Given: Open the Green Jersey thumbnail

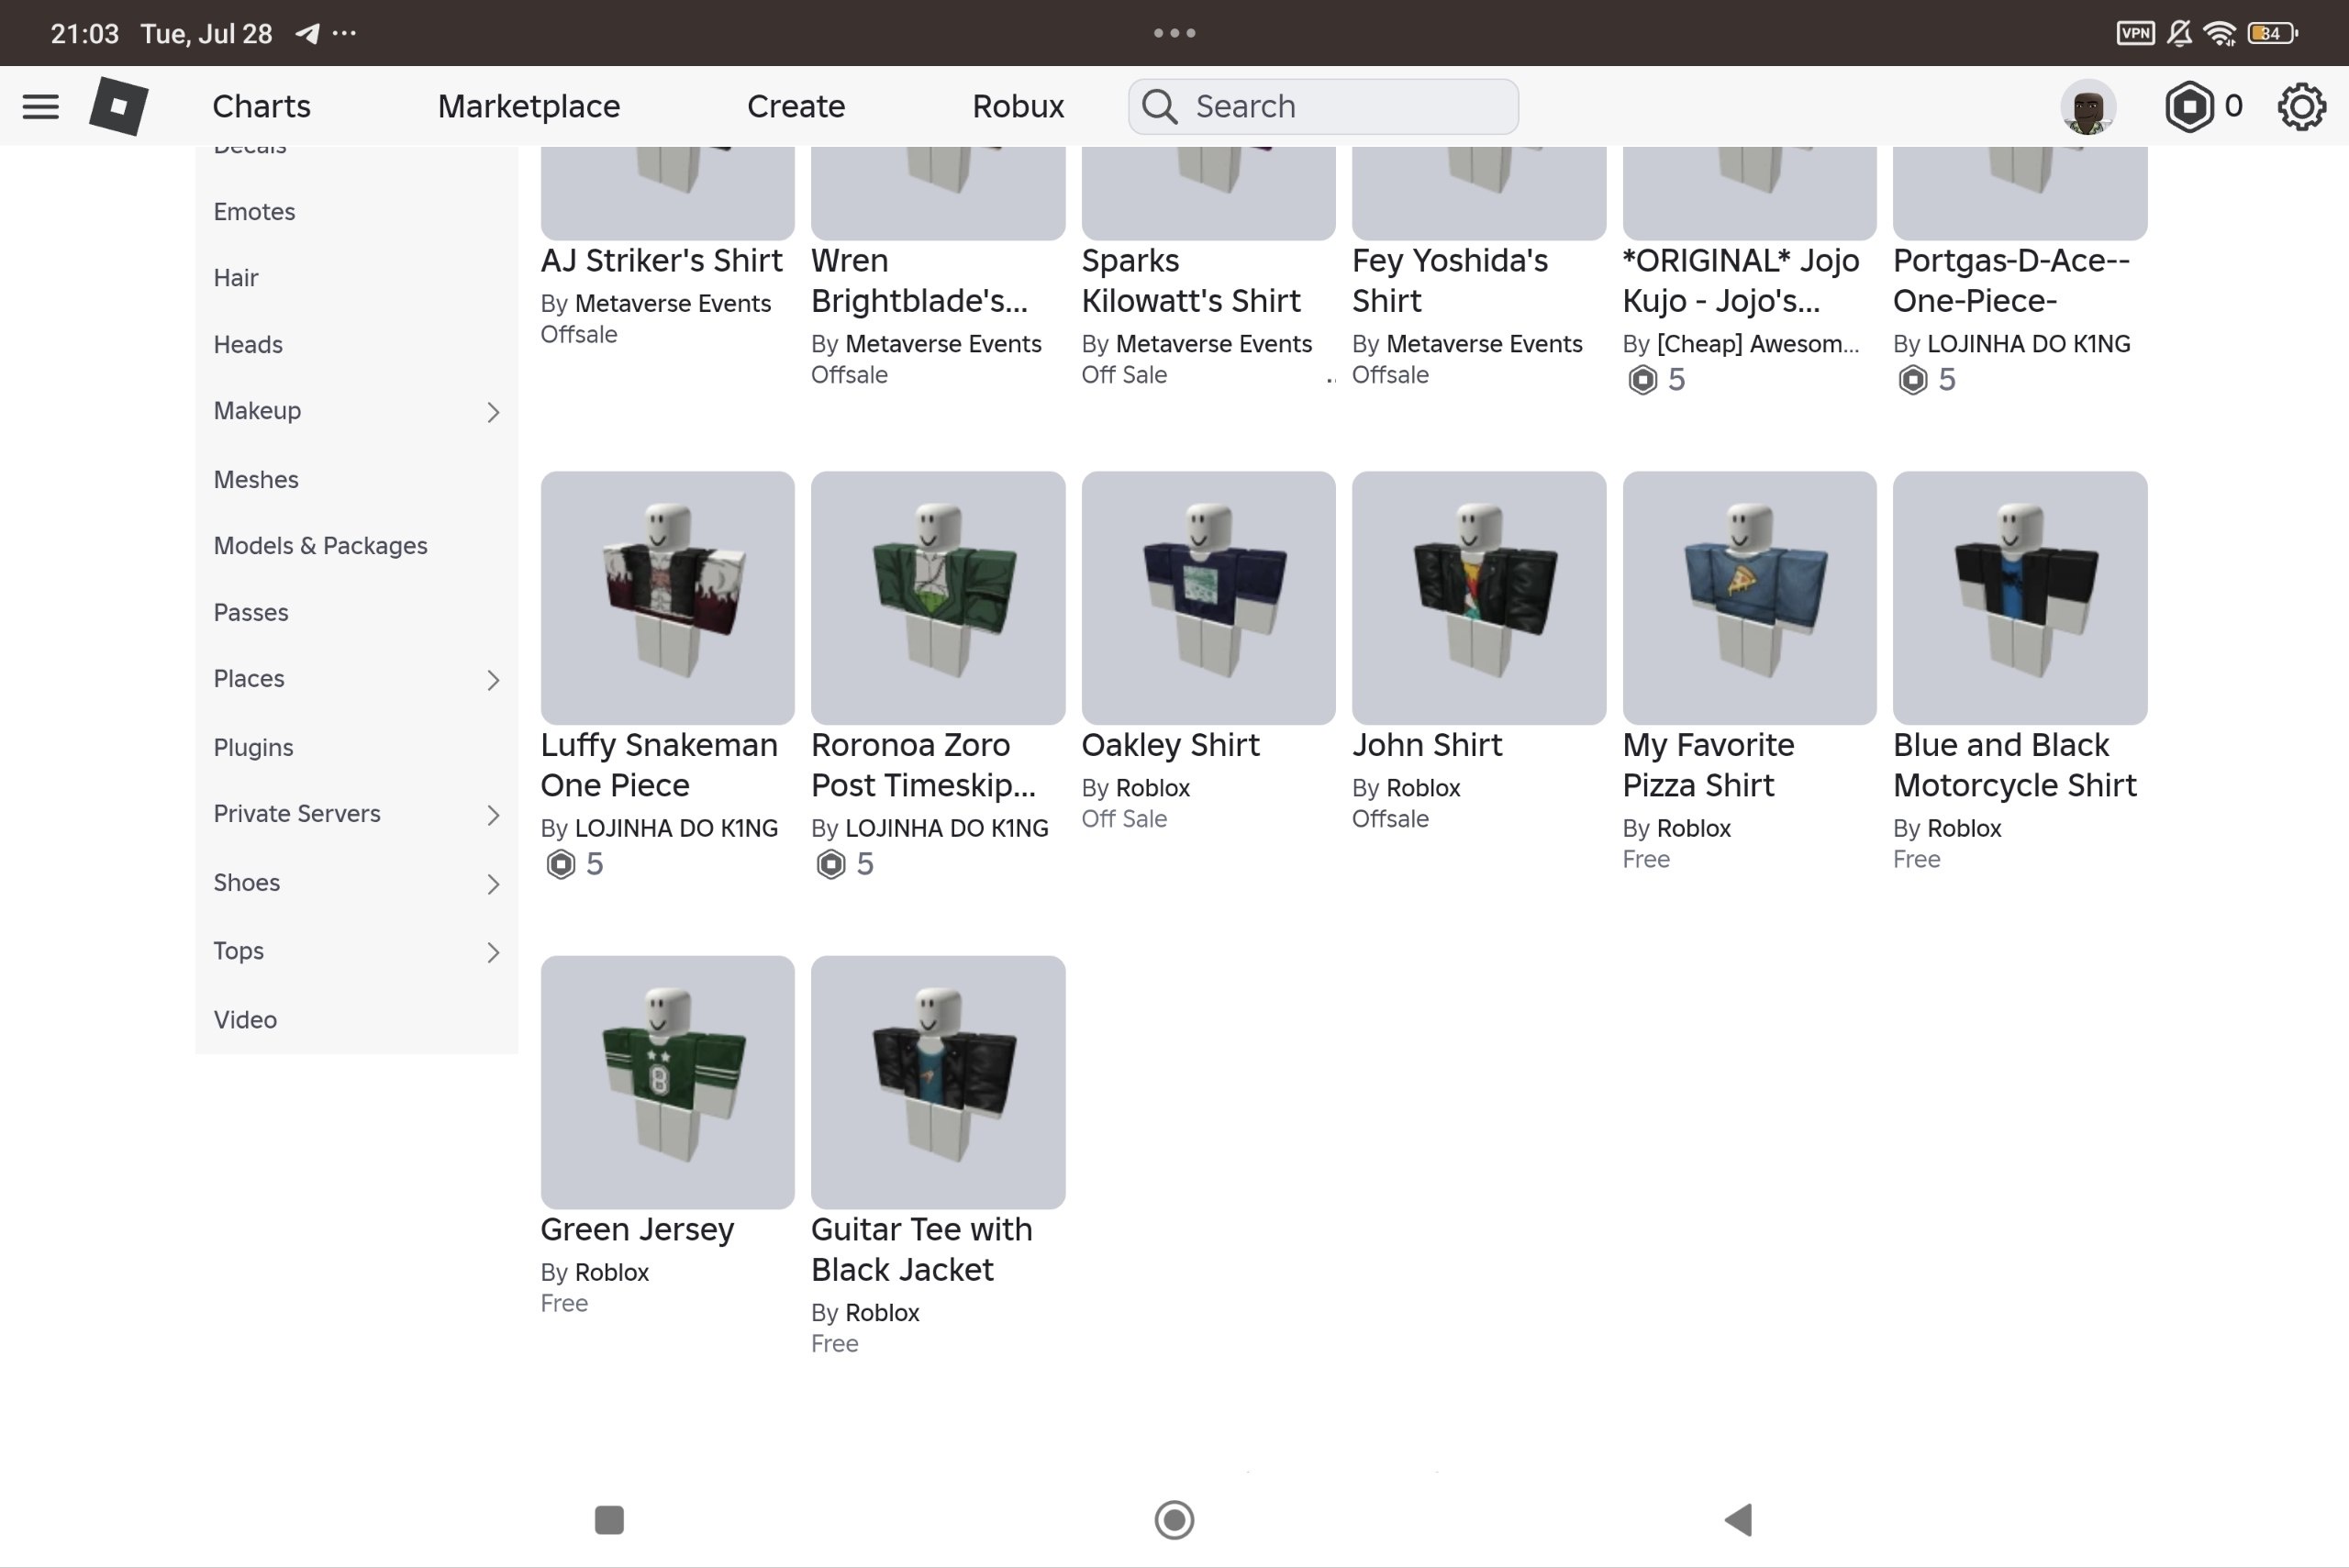Looking at the screenshot, I should pos(668,1082).
